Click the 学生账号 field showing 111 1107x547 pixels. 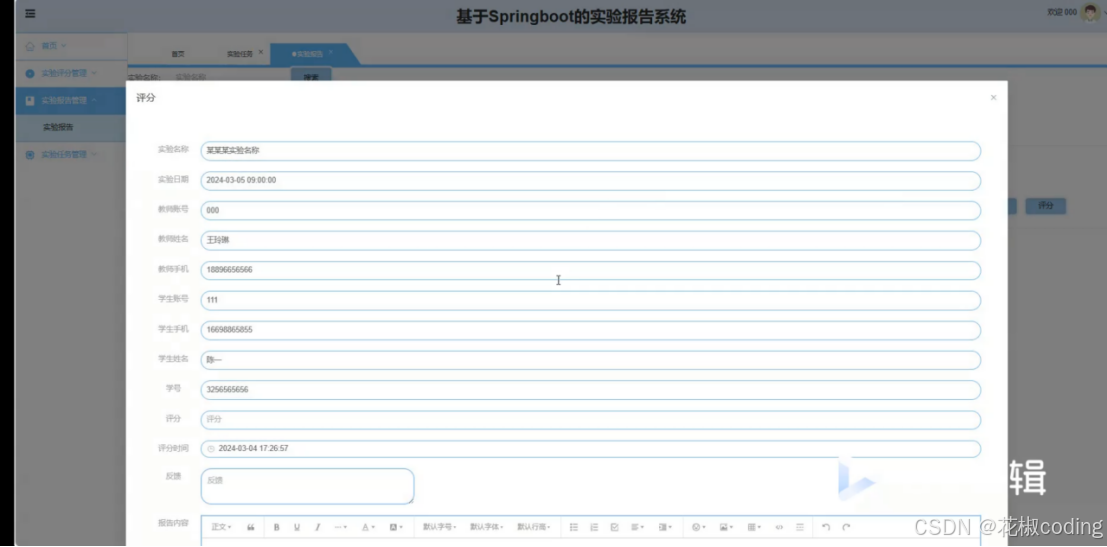590,300
